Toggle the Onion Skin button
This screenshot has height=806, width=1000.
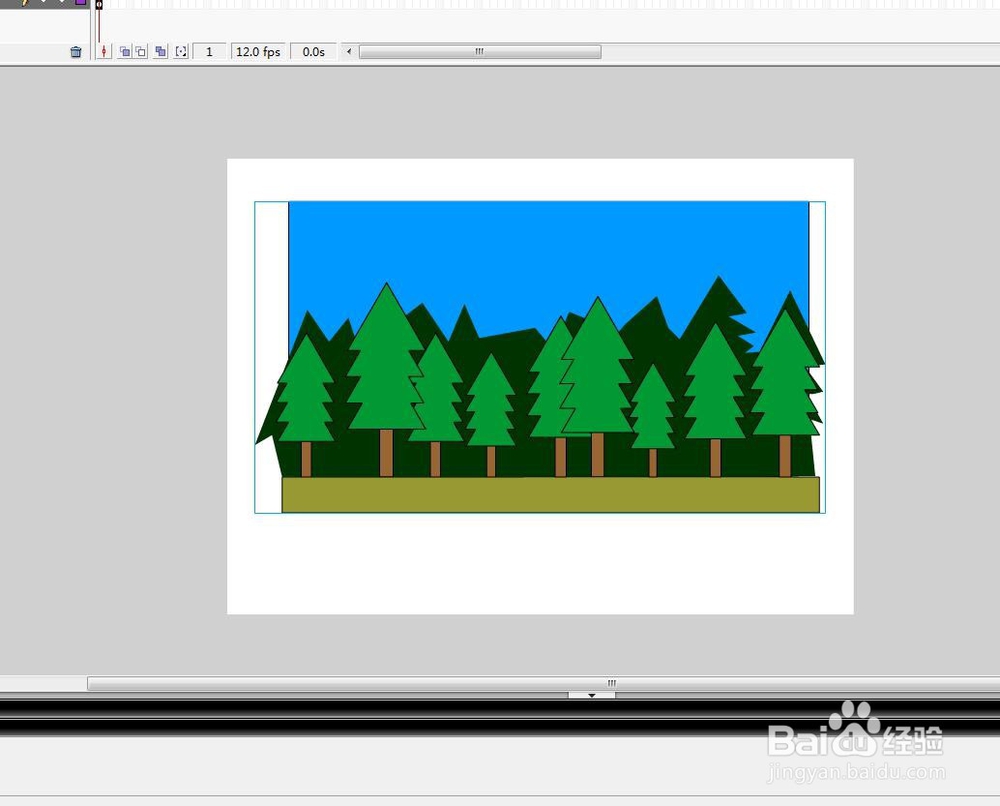coord(125,52)
